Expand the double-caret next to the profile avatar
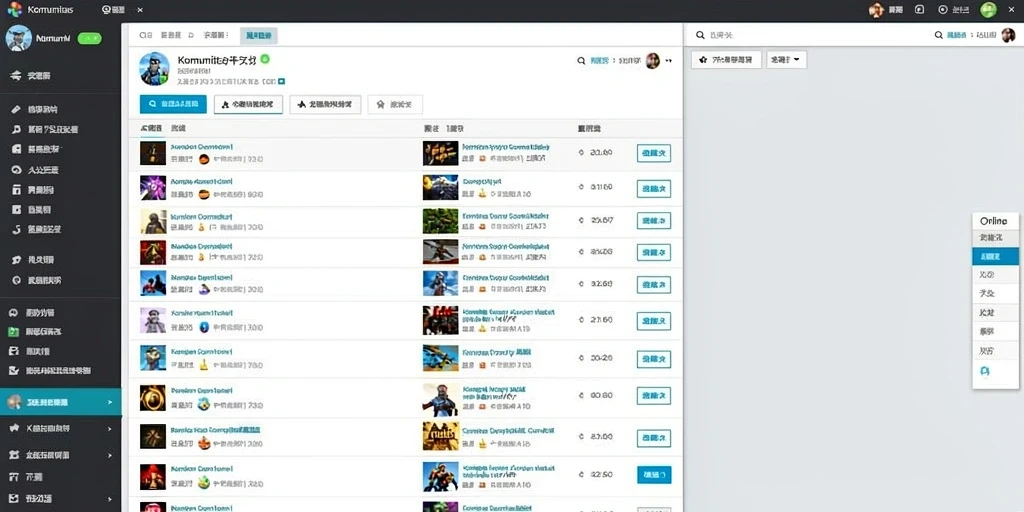1024x512 pixels. pyautogui.click(x=668, y=61)
